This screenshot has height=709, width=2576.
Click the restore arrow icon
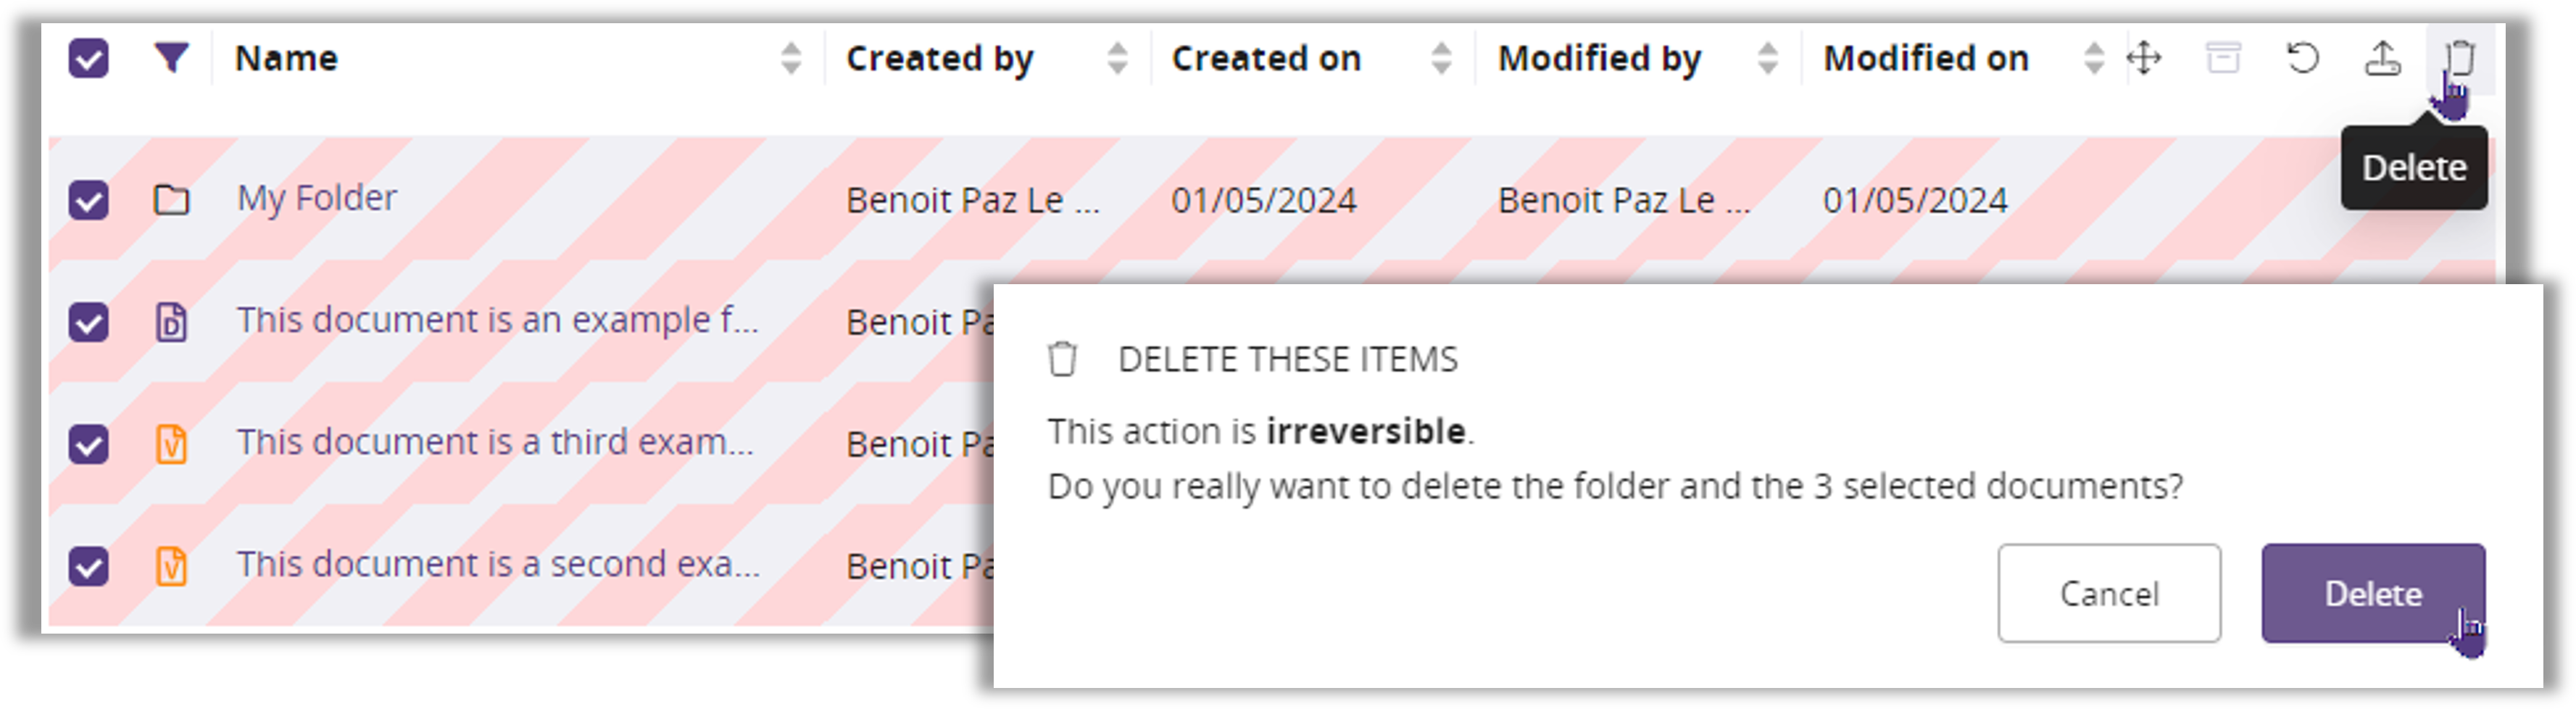2303,58
